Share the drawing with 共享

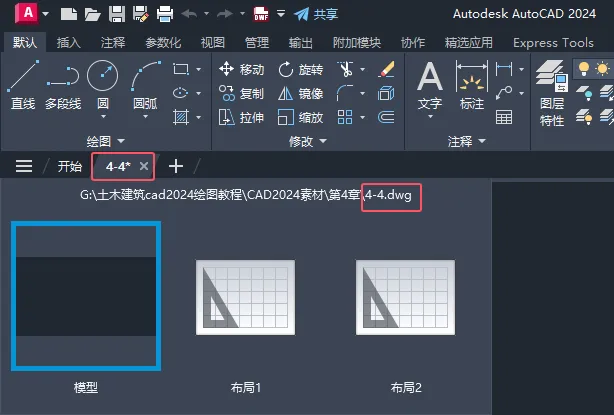[x=316, y=14]
